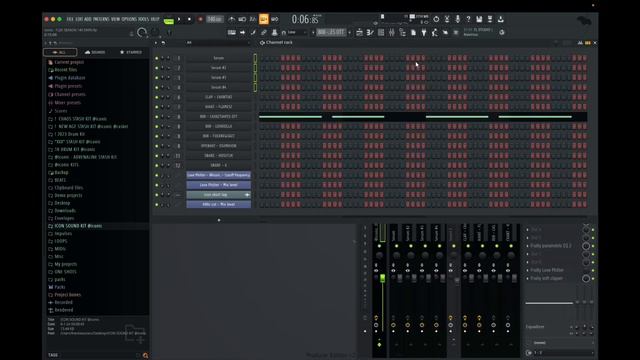The width and height of the screenshot is (640, 360).
Task: Click the link chain icon in toolbar
Action: (x=264, y=32)
